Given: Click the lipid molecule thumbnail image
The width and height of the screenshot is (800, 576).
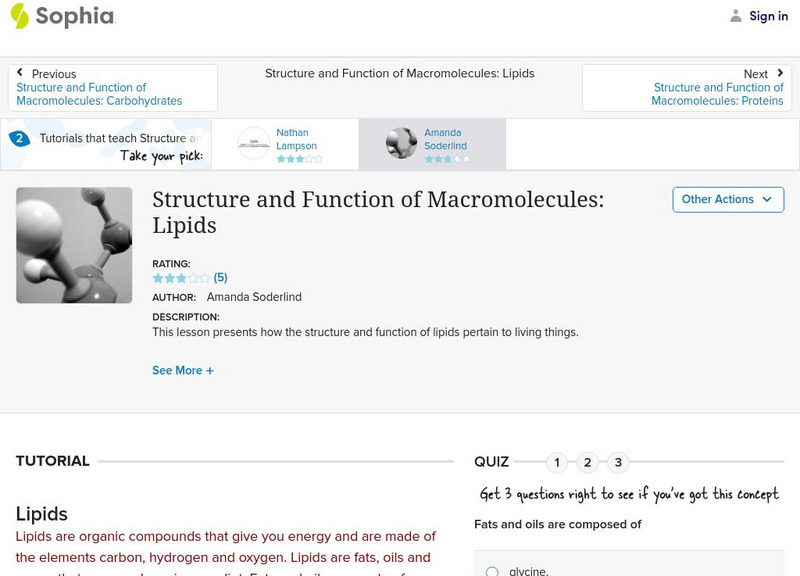Looking at the screenshot, I should pyautogui.click(x=74, y=245).
